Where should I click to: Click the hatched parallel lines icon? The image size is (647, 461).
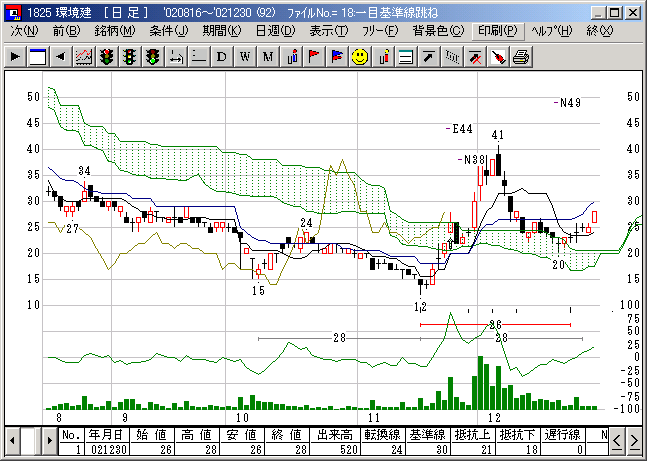click(x=452, y=56)
